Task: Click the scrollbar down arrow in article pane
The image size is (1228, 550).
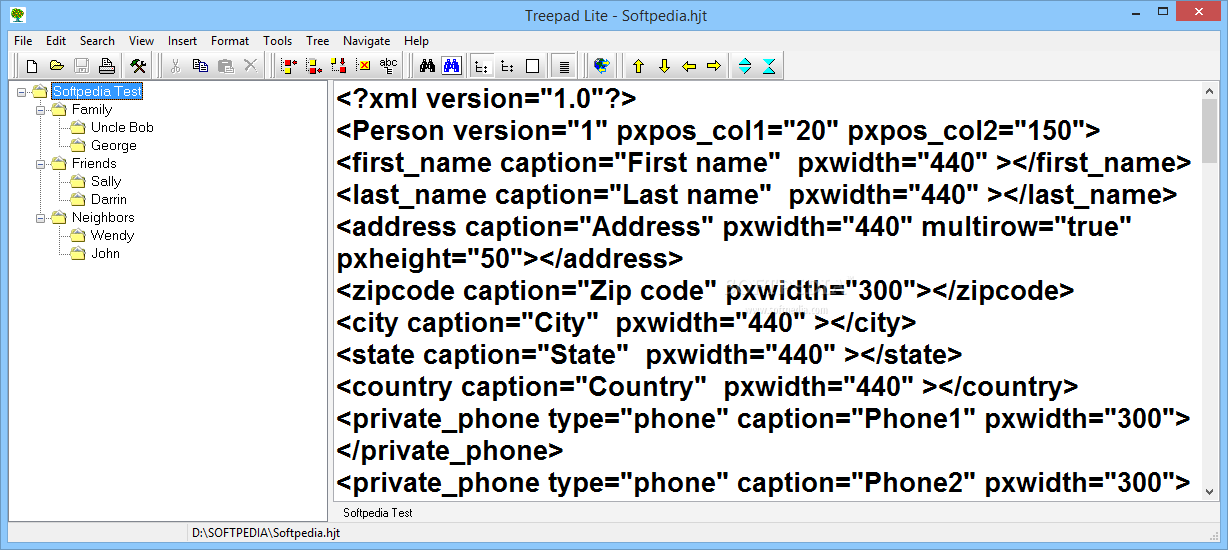Action: (1210, 491)
